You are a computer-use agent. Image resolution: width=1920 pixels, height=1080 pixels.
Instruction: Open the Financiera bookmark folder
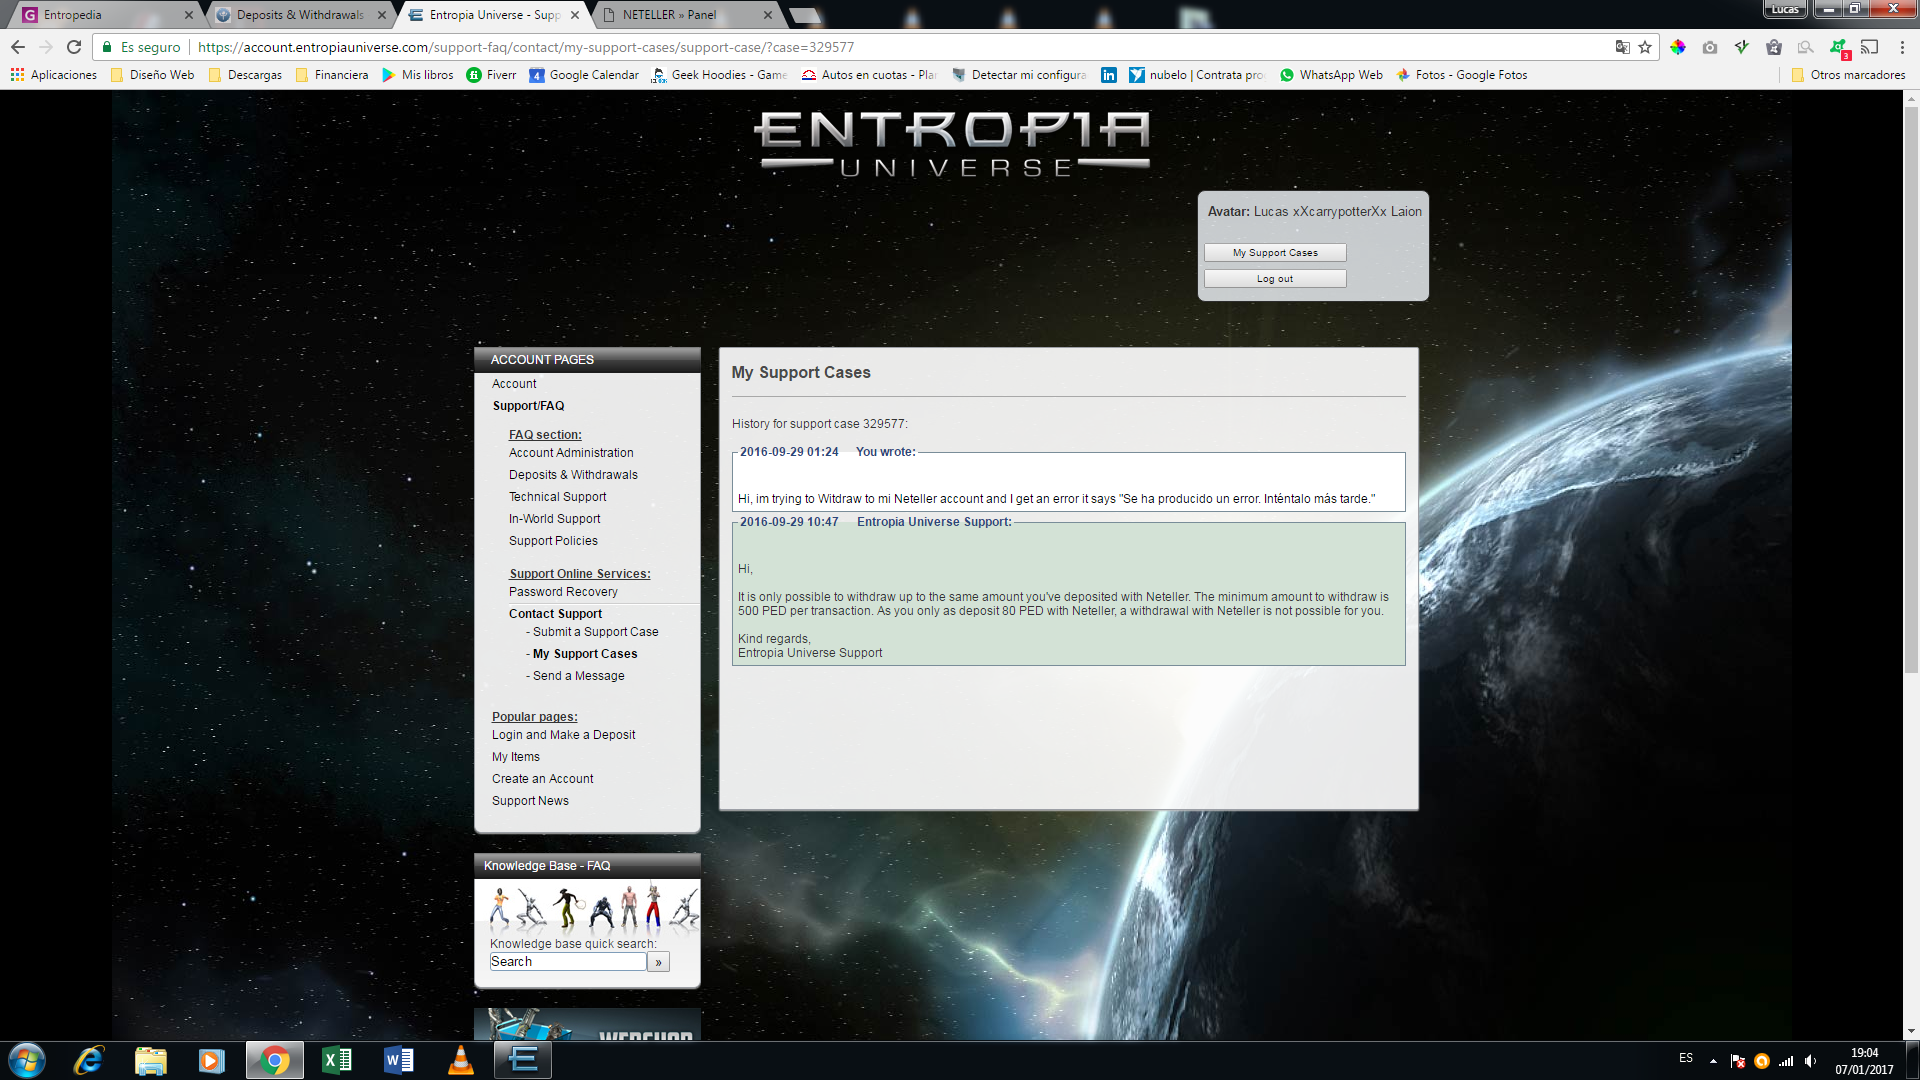pos(332,75)
